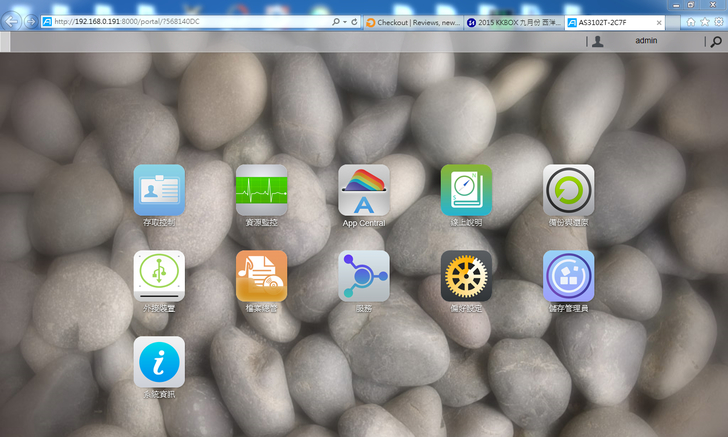This screenshot has height=437, width=728.
Task: Launch the 資源監控 resource monitor
Action: (261, 190)
